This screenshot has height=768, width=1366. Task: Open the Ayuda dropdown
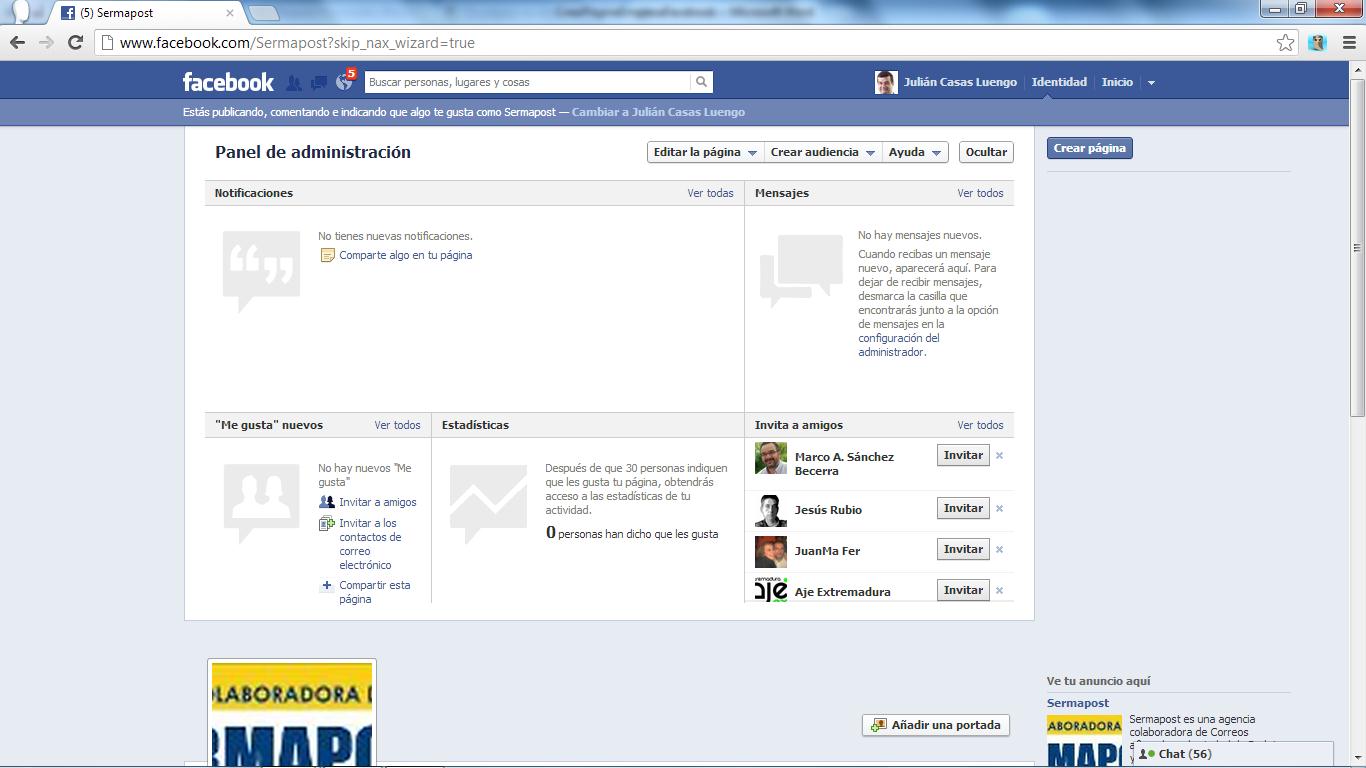click(x=914, y=152)
